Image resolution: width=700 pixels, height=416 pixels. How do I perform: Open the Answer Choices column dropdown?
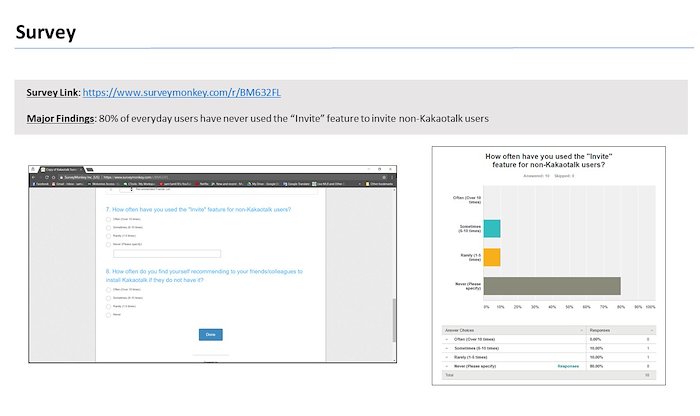[581, 330]
